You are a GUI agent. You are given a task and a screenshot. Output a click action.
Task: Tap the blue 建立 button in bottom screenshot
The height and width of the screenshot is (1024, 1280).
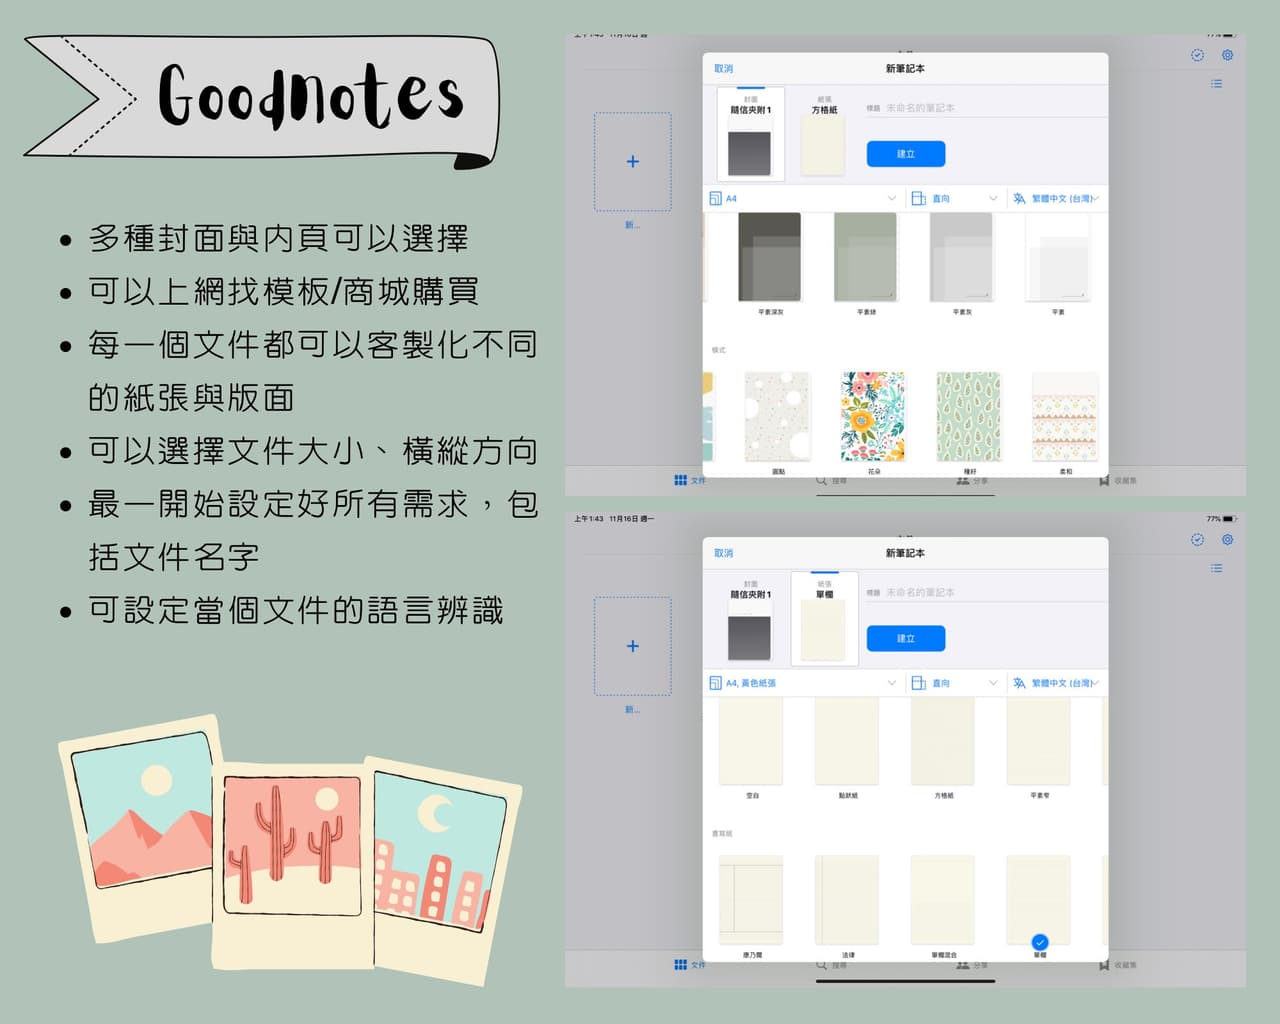906,638
